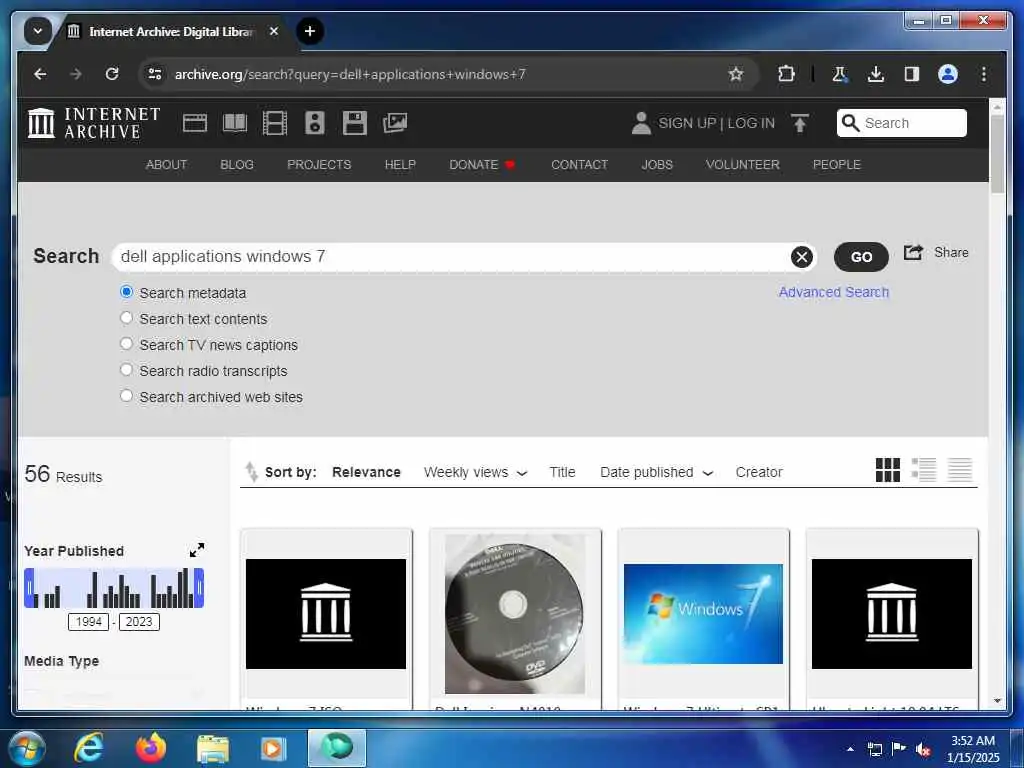Click the Upload arrow icon
Viewport: 1024px width, 768px height.
[x=800, y=123]
